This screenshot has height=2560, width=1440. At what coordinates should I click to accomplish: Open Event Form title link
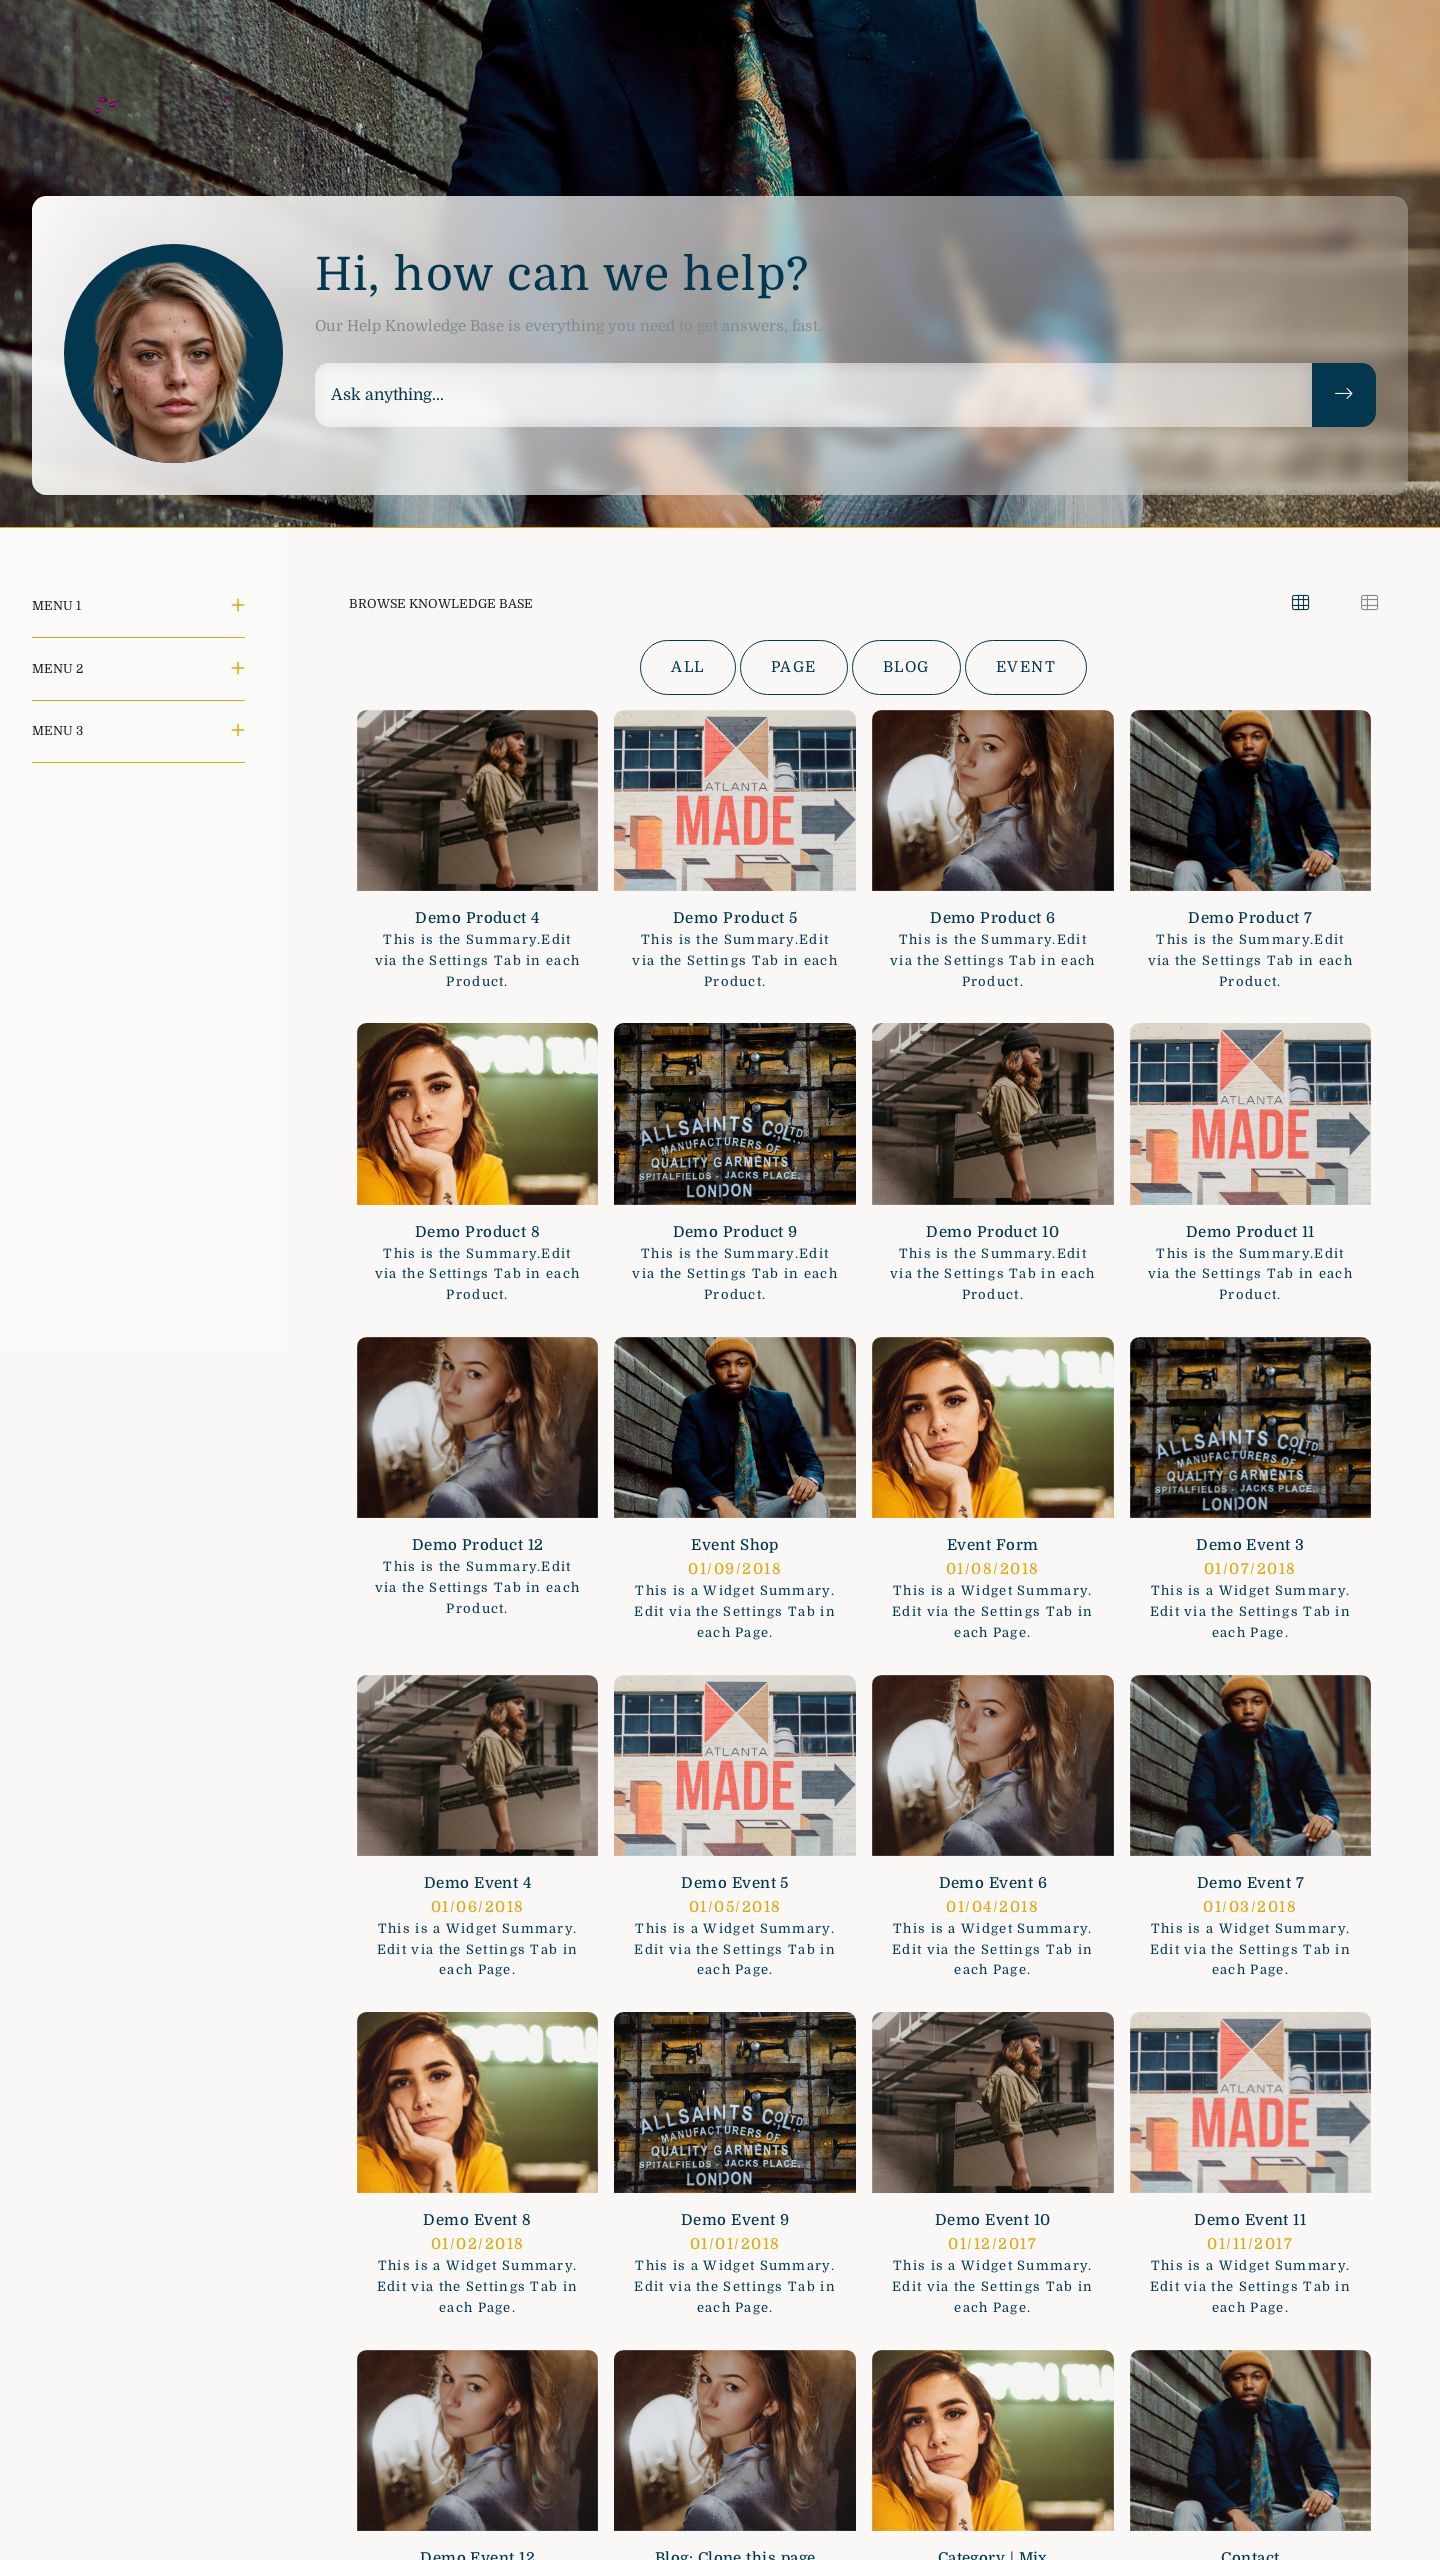(992, 1545)
